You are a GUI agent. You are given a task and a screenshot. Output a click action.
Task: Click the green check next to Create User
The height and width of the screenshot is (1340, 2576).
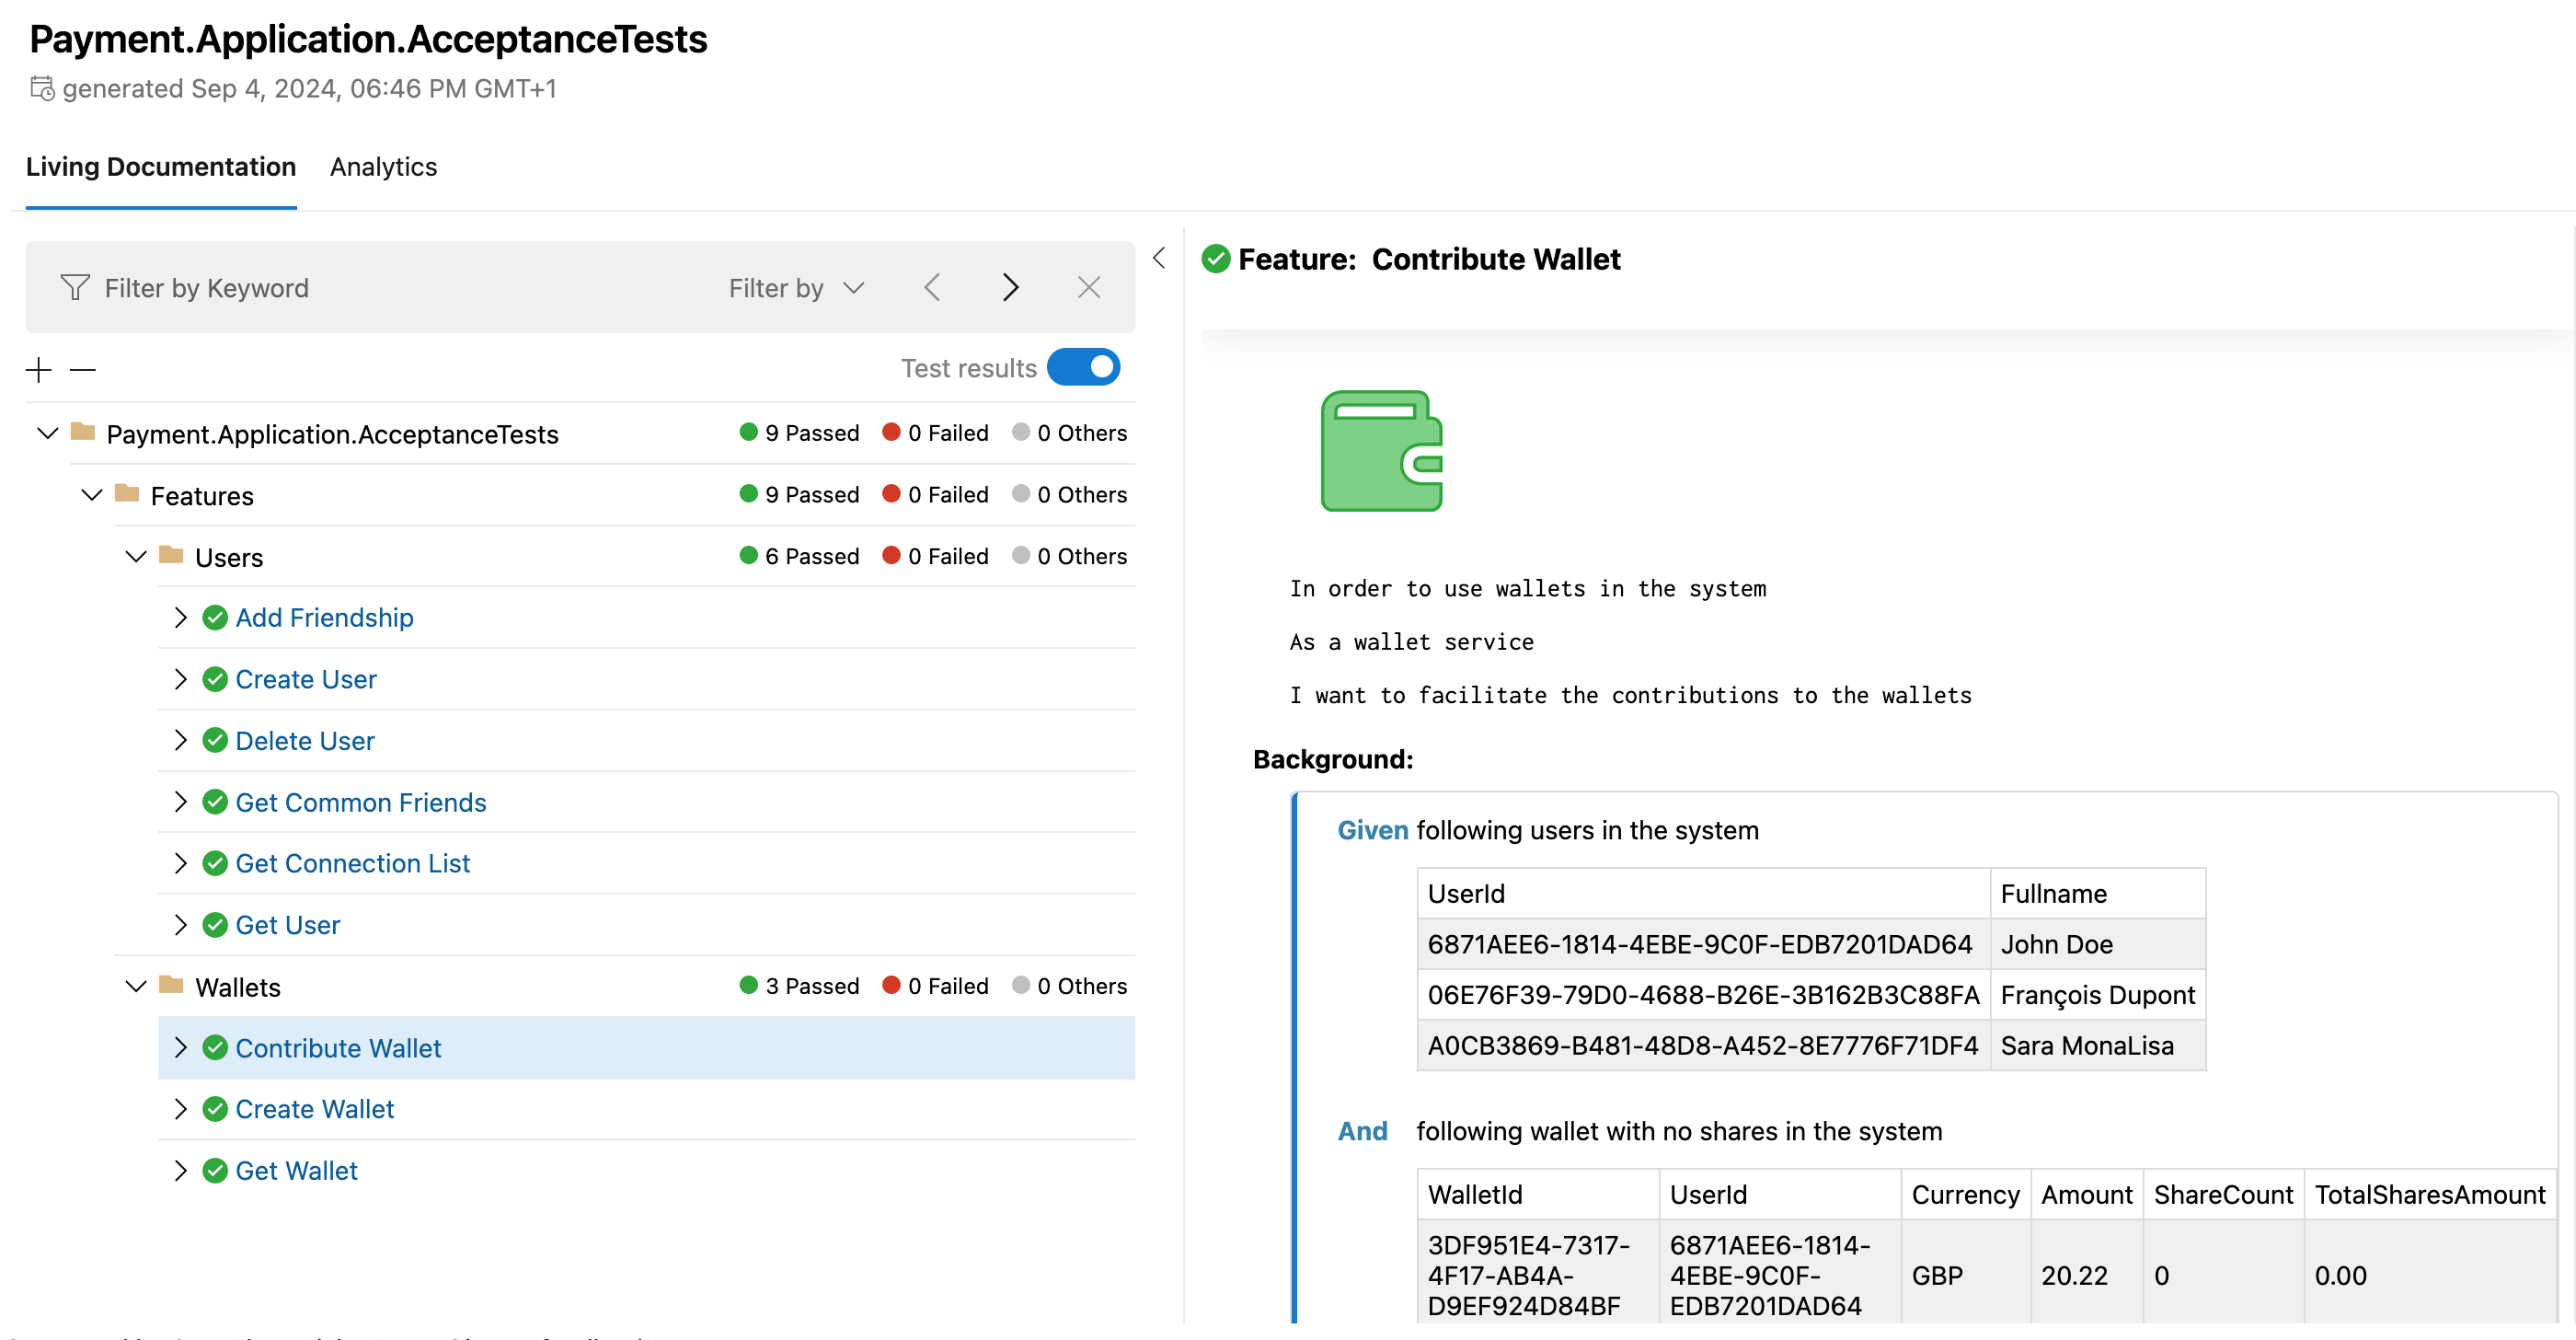(x=215, y=680)
